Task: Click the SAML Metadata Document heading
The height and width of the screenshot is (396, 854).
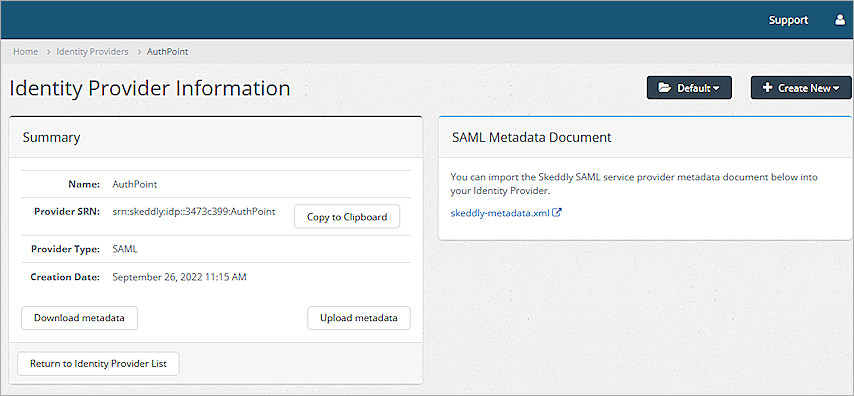Action: coord(532,137)
